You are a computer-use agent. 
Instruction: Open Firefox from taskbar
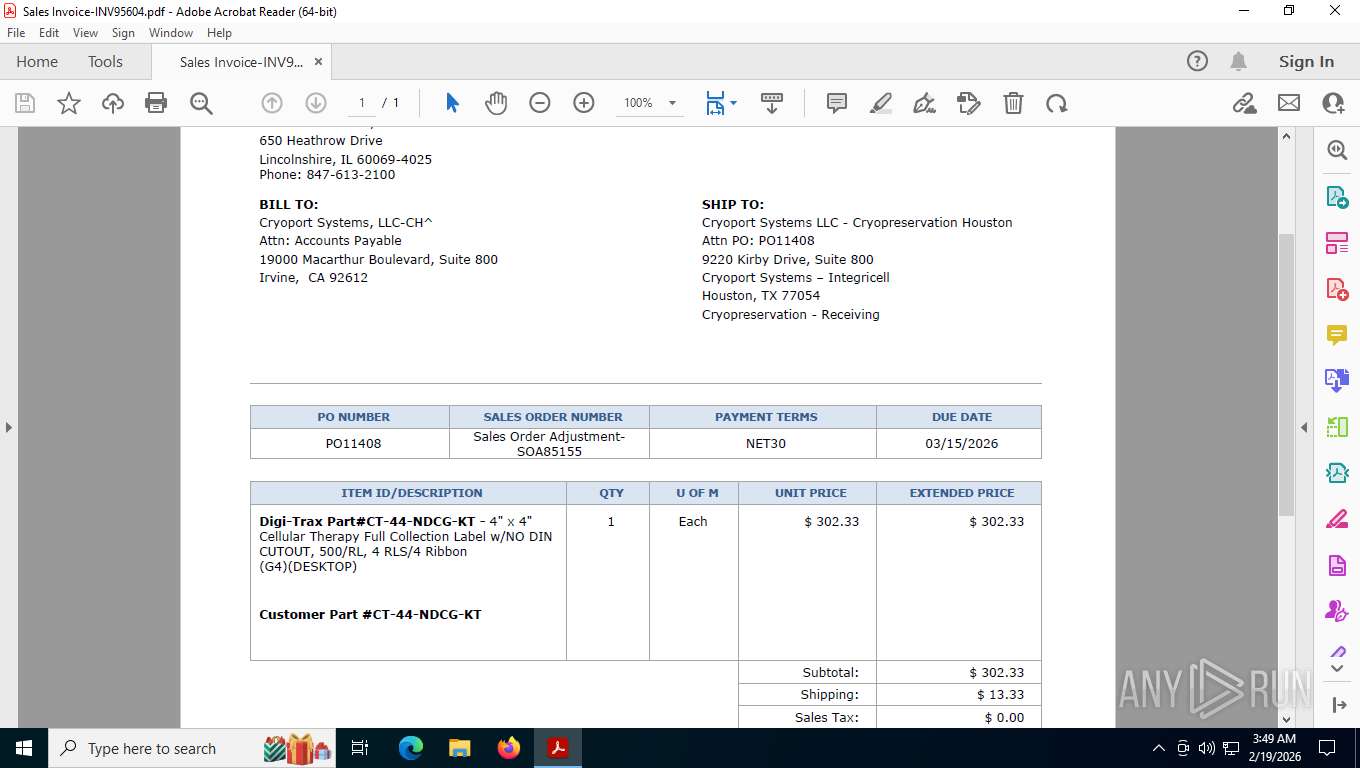pyautogui.click(x=509, y=748)
